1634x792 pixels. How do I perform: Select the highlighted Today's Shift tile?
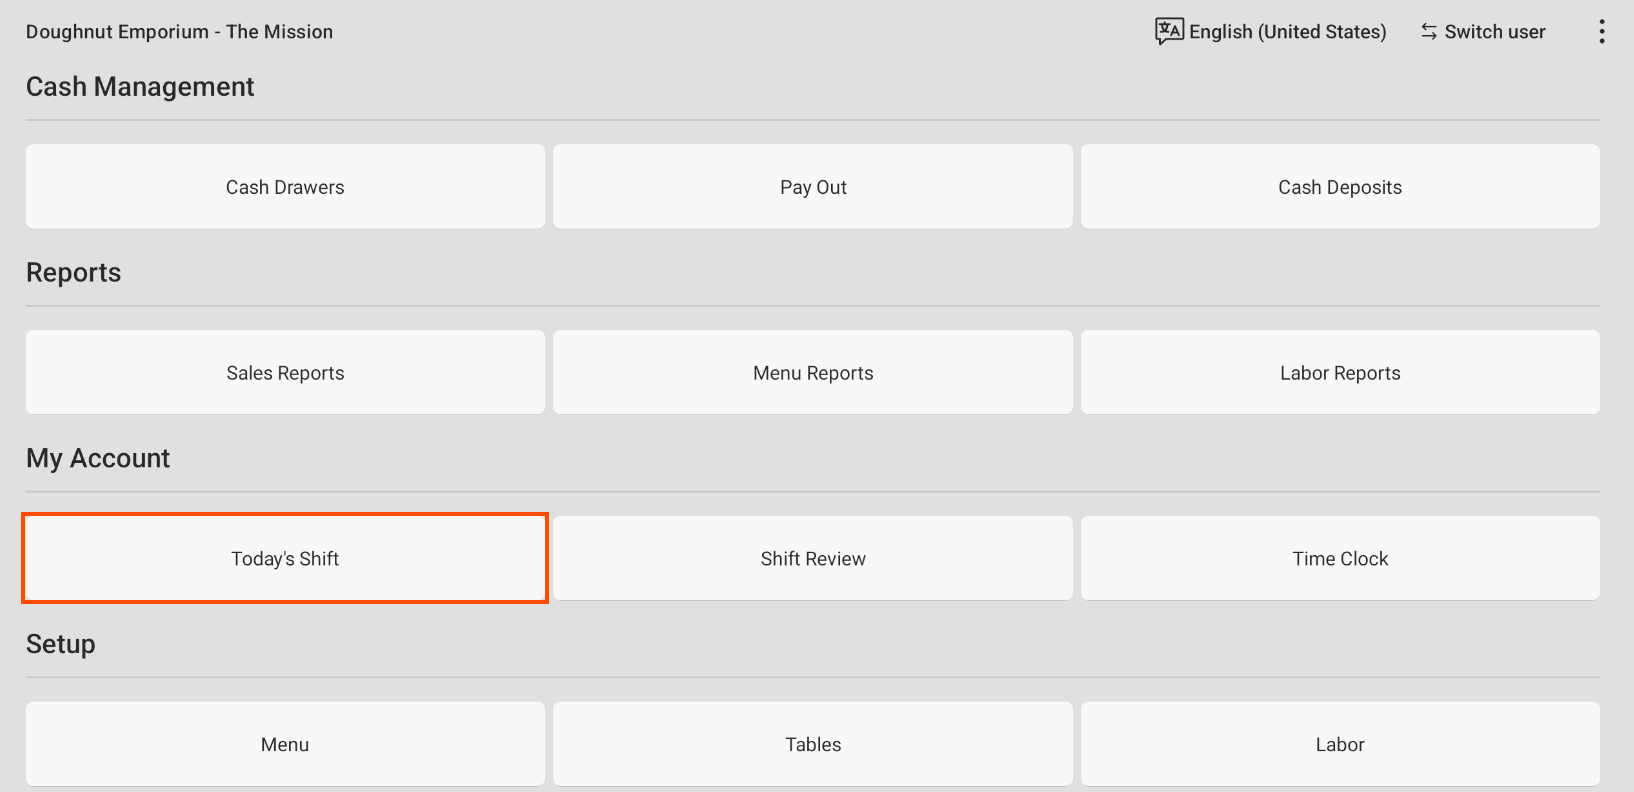(x=285, y=559)
